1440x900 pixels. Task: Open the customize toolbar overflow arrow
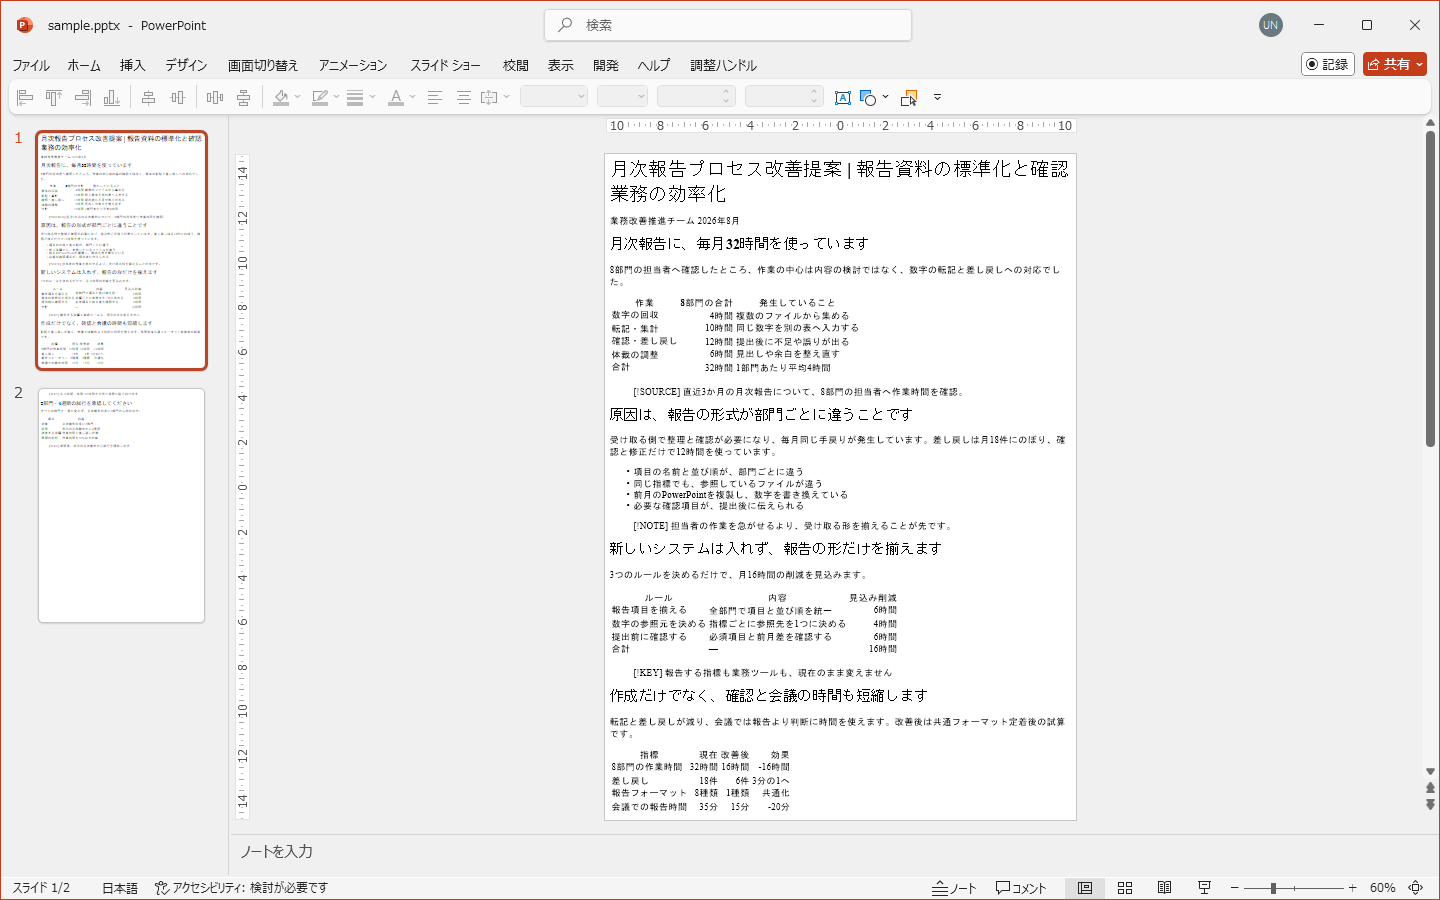click(937, 97)
